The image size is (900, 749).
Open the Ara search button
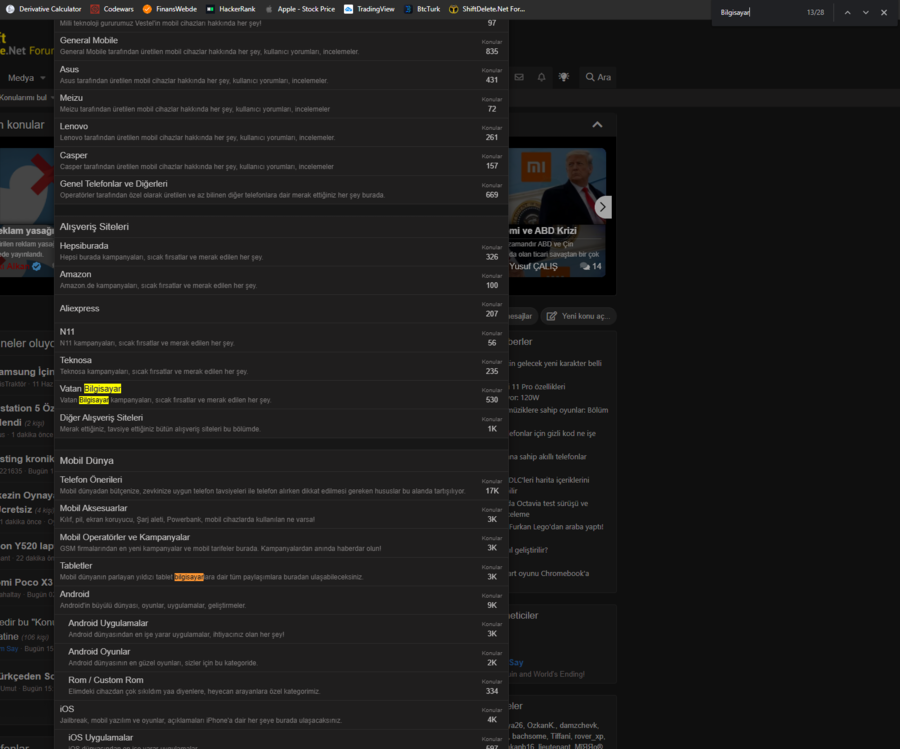(x=598, y=77)
